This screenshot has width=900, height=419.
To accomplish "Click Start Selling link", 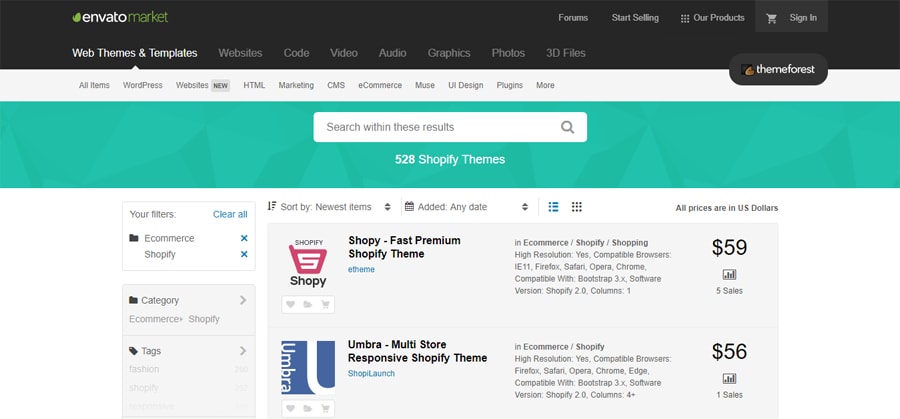I will coord(635,18).
